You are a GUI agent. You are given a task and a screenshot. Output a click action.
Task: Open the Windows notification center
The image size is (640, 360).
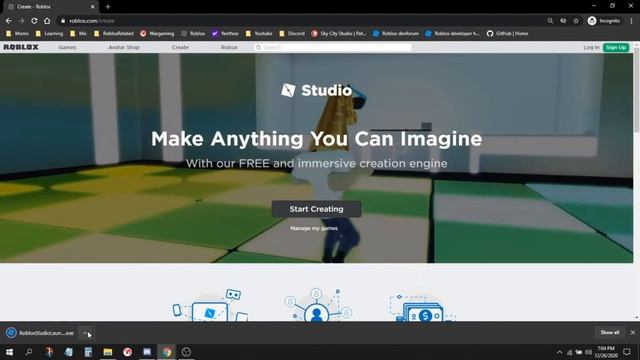coord(627,352)
